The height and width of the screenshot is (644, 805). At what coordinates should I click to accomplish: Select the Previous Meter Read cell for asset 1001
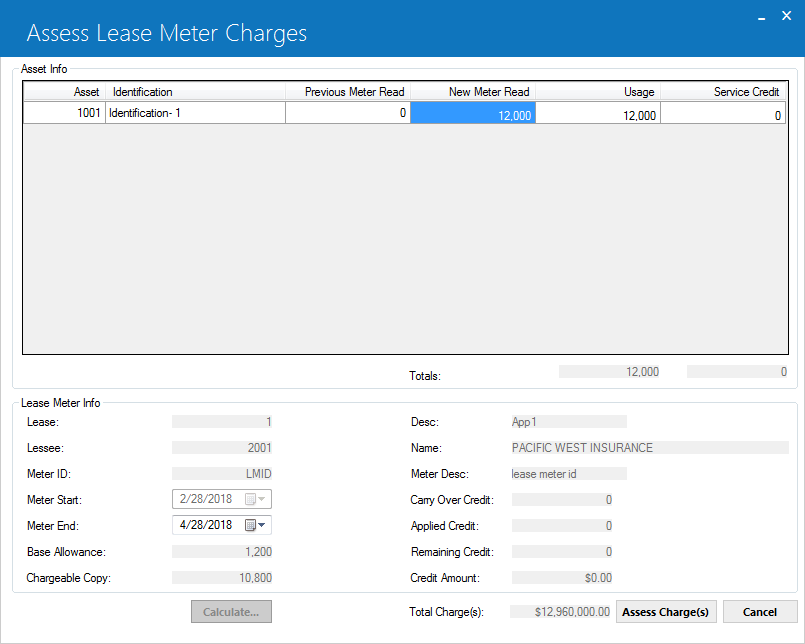[x=348, y=113]
